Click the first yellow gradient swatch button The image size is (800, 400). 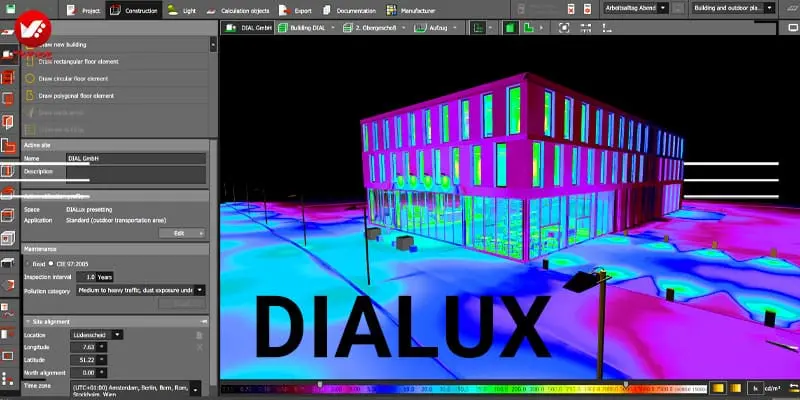tap(718, 388)
